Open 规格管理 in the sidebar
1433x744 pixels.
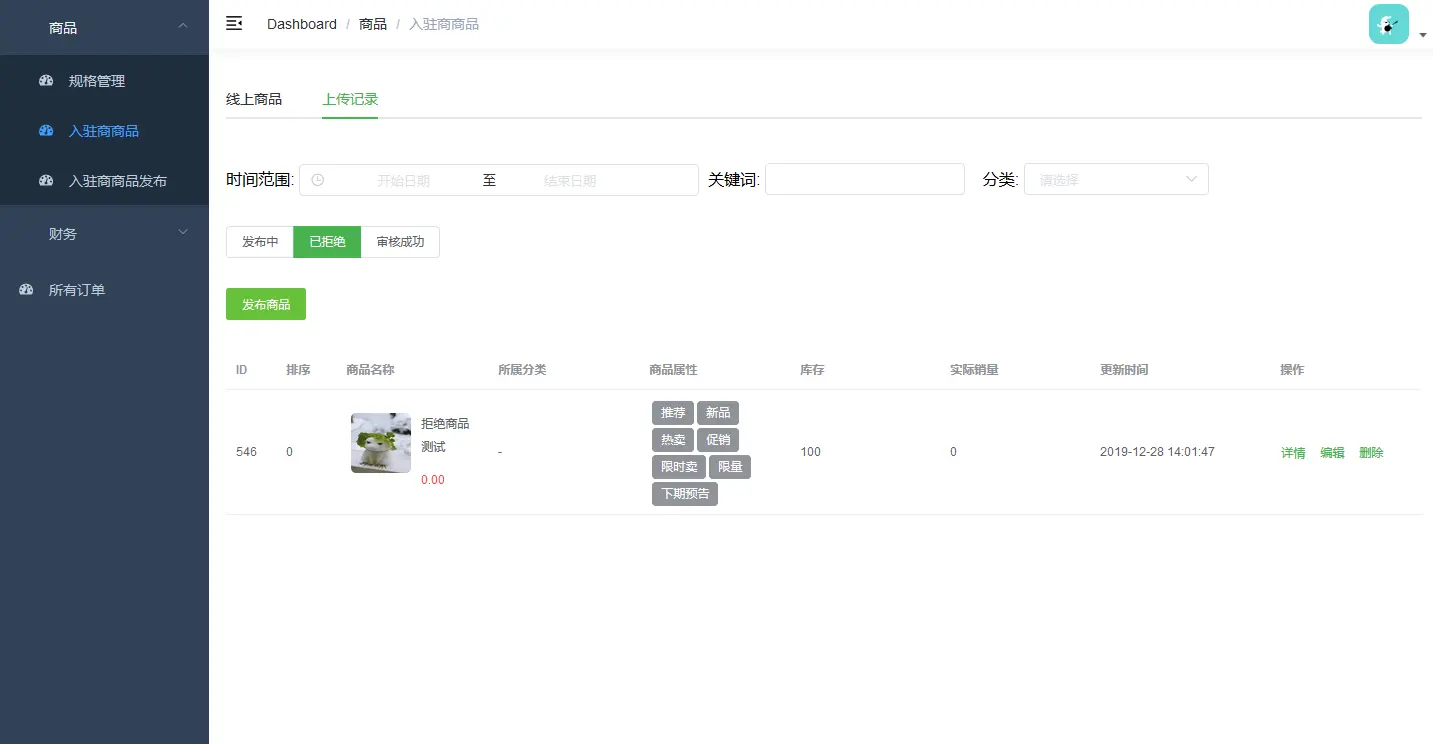coord(104,81)
